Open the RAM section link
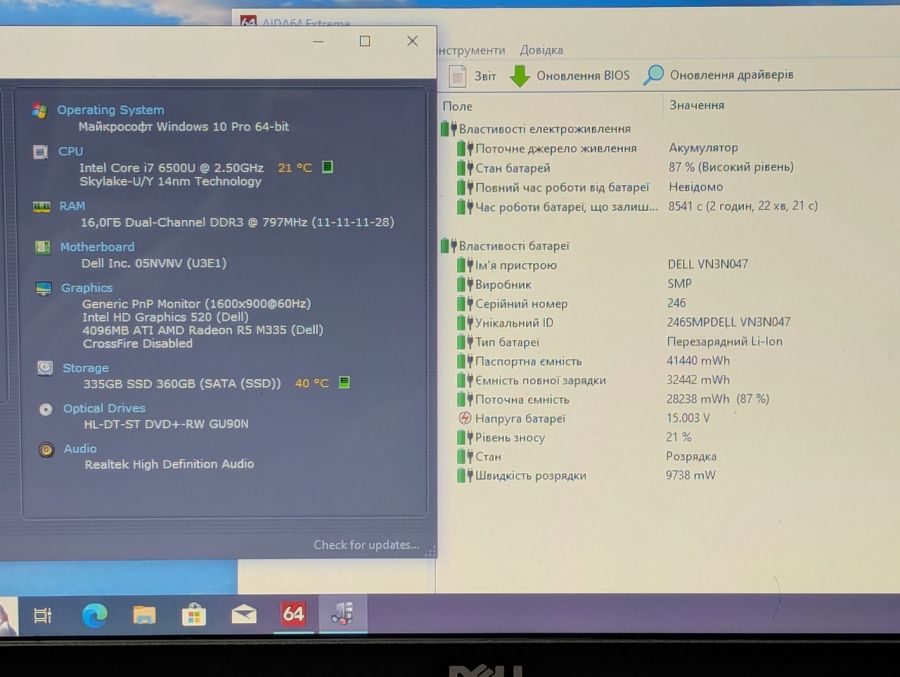This screenshot has height=677, width=900. [x=72, y=206]
